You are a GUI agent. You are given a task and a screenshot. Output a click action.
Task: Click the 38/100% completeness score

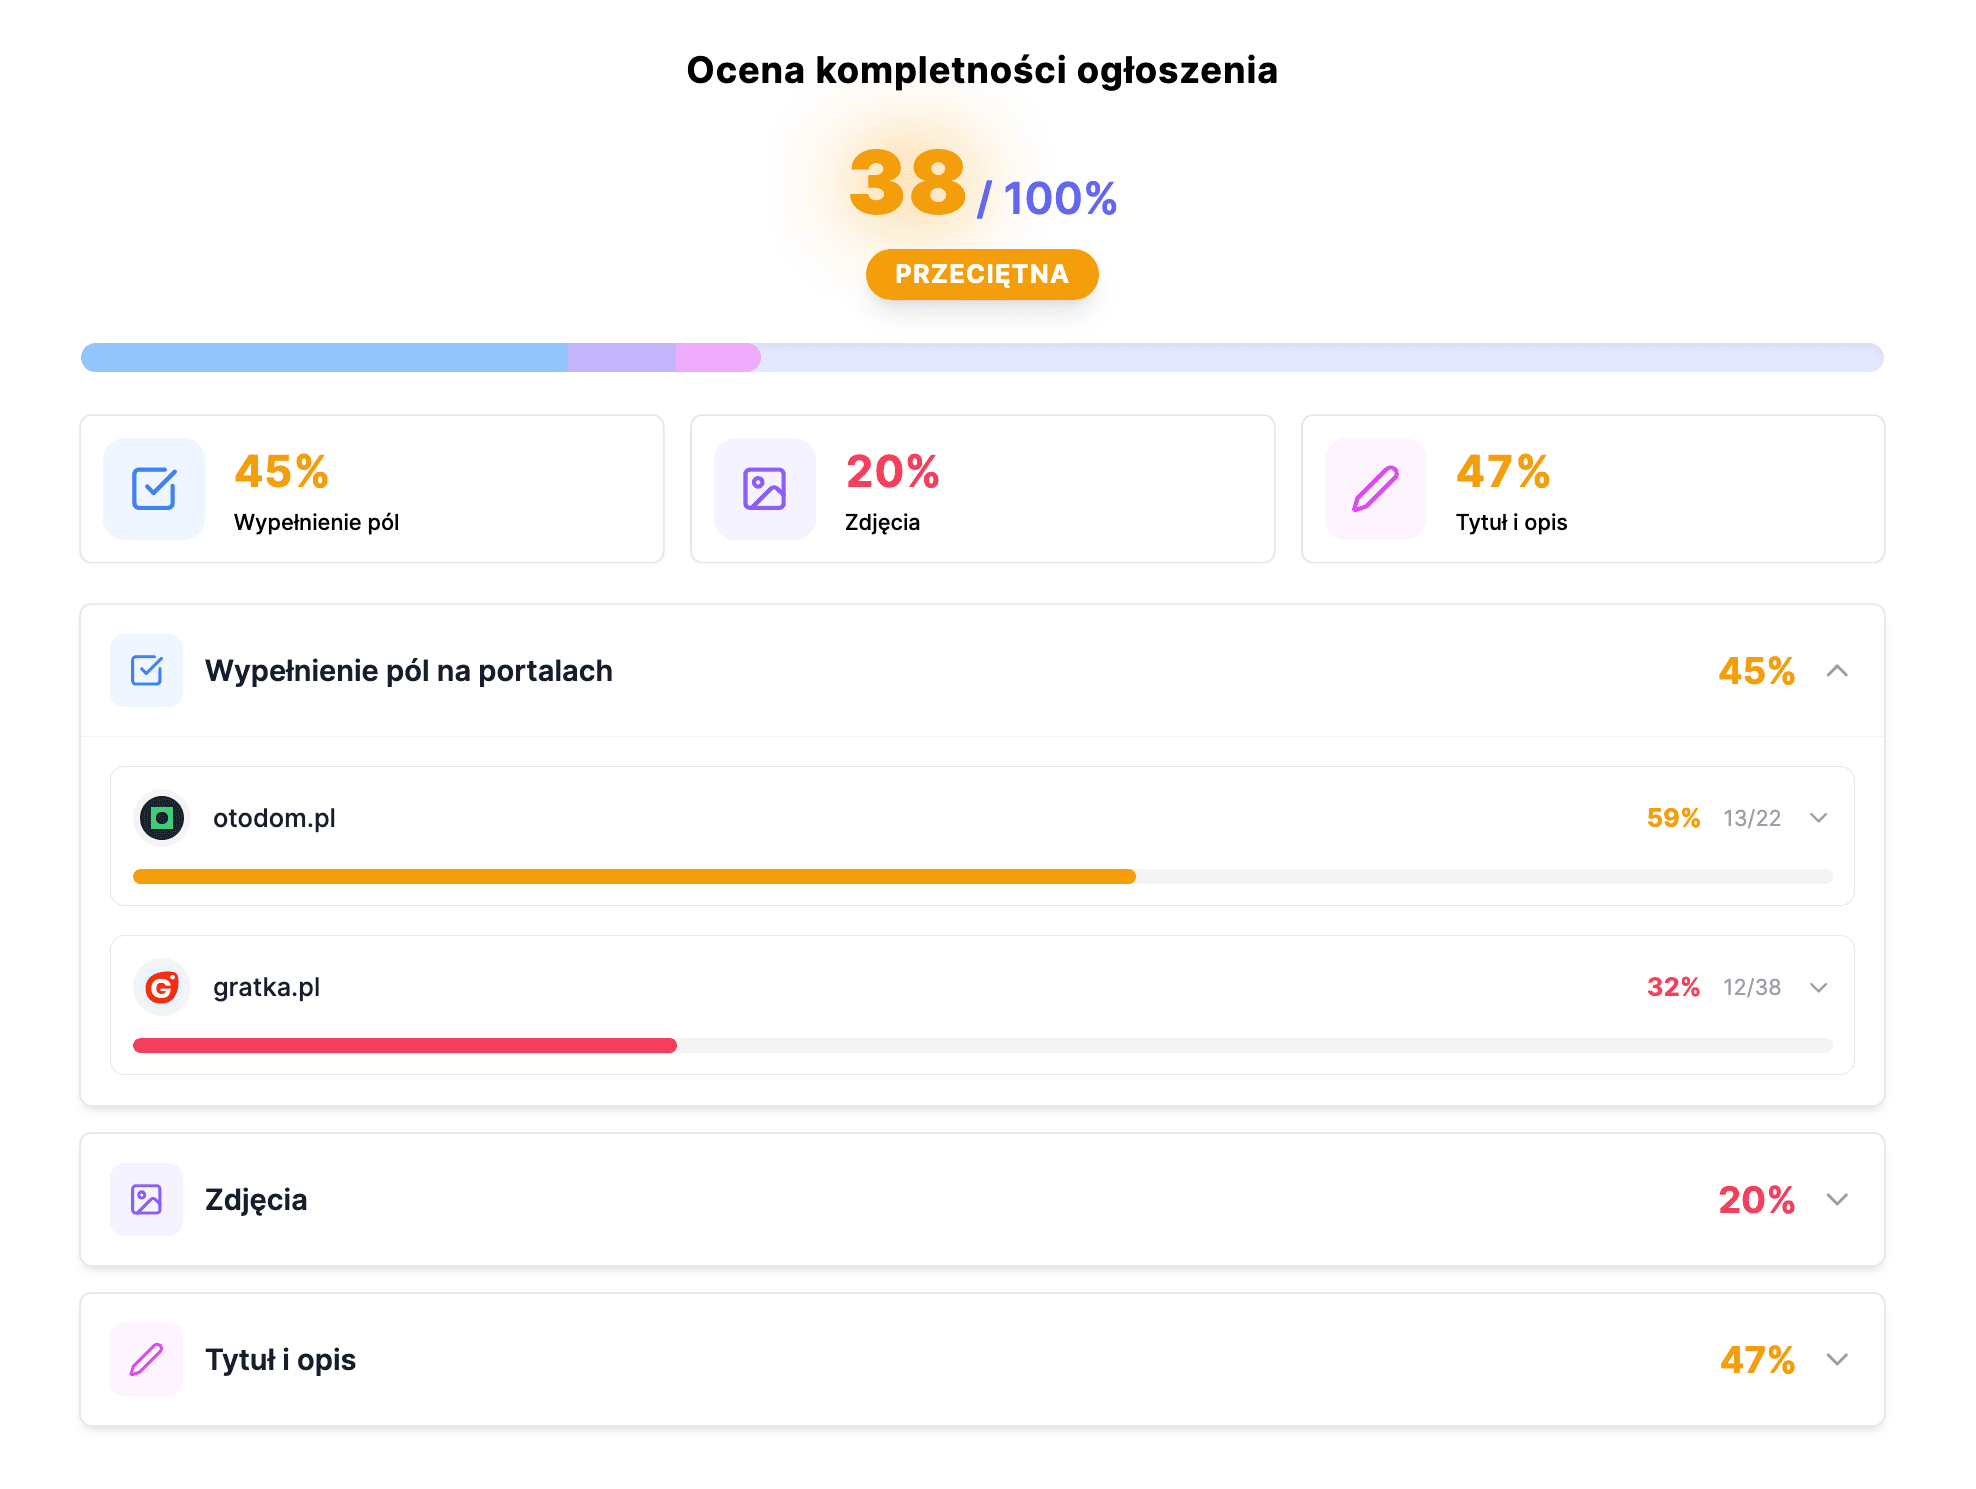[x=982, y=186]
